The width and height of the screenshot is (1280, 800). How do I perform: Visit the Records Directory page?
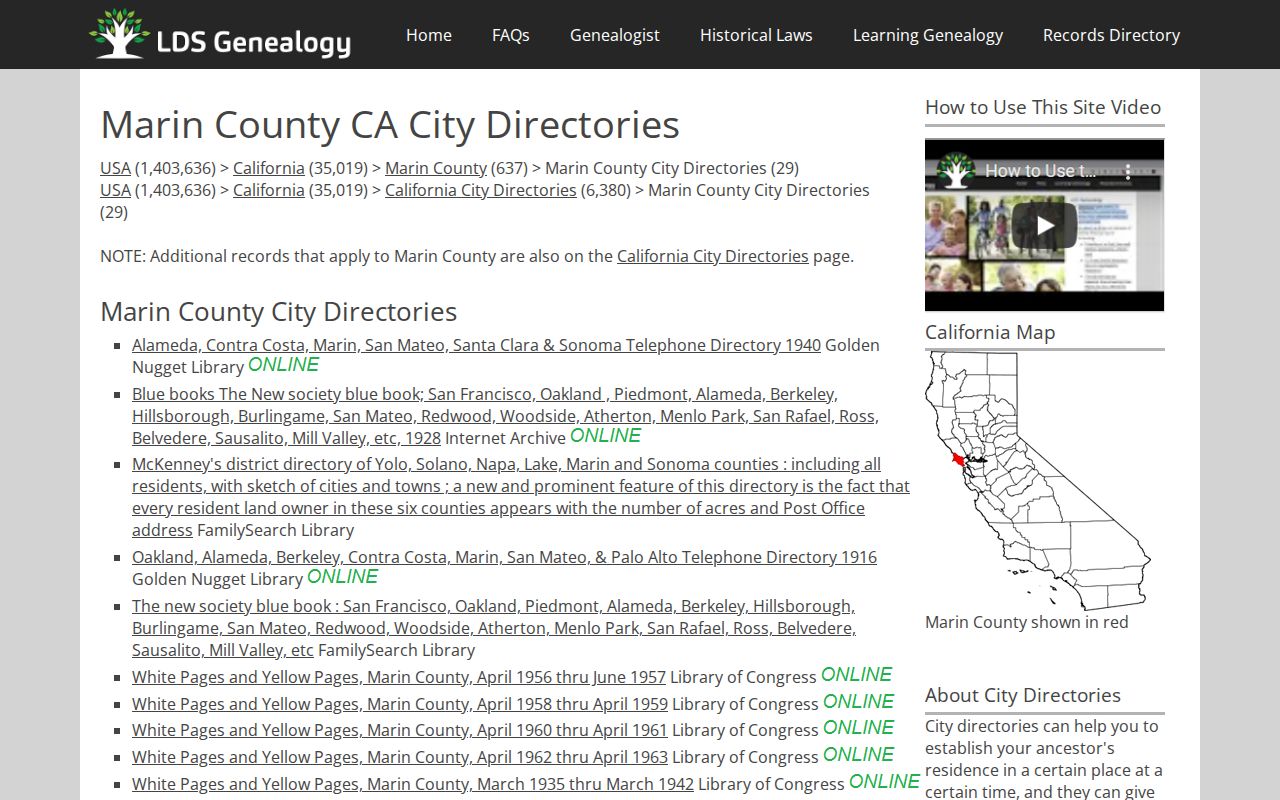(x=1112, y=35)
